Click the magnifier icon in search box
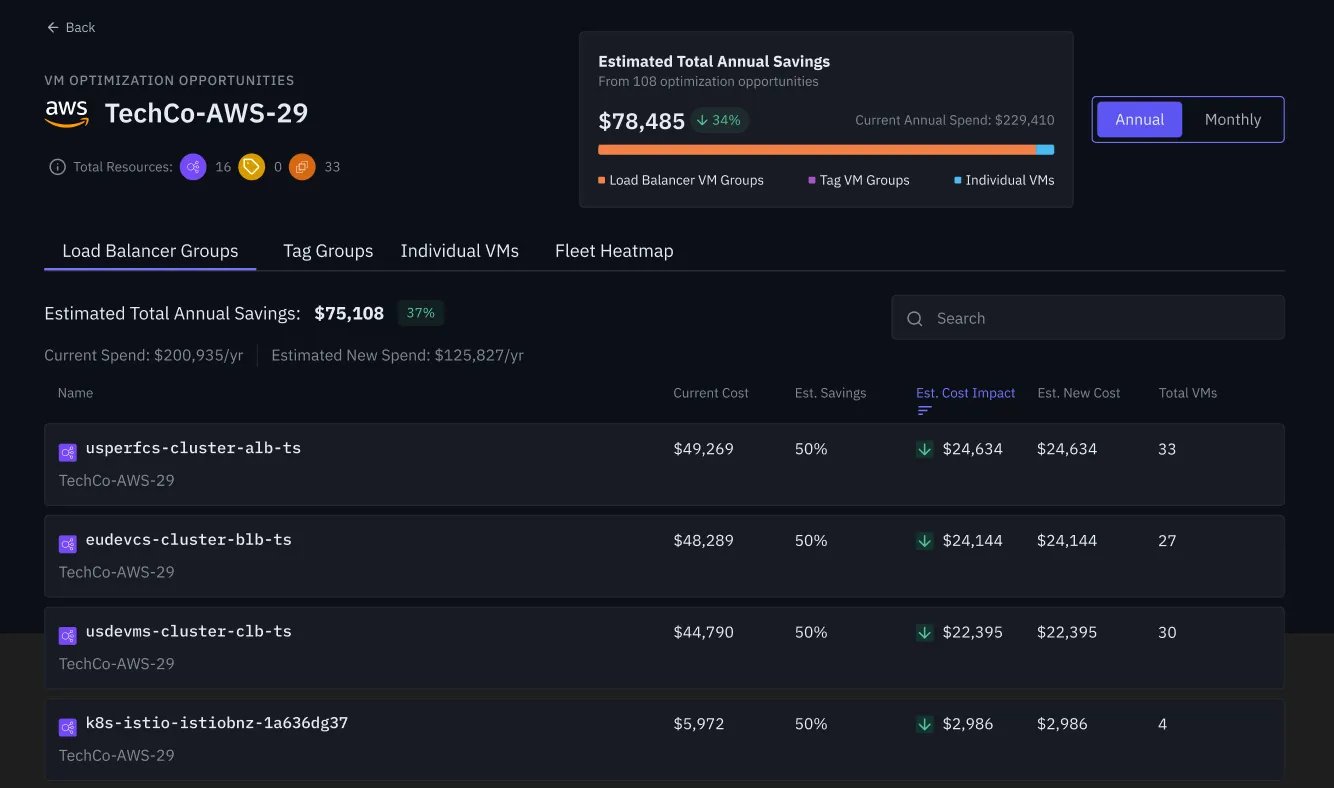The height and width of the screenshot is (788, 1334). (x=914, y=319)
